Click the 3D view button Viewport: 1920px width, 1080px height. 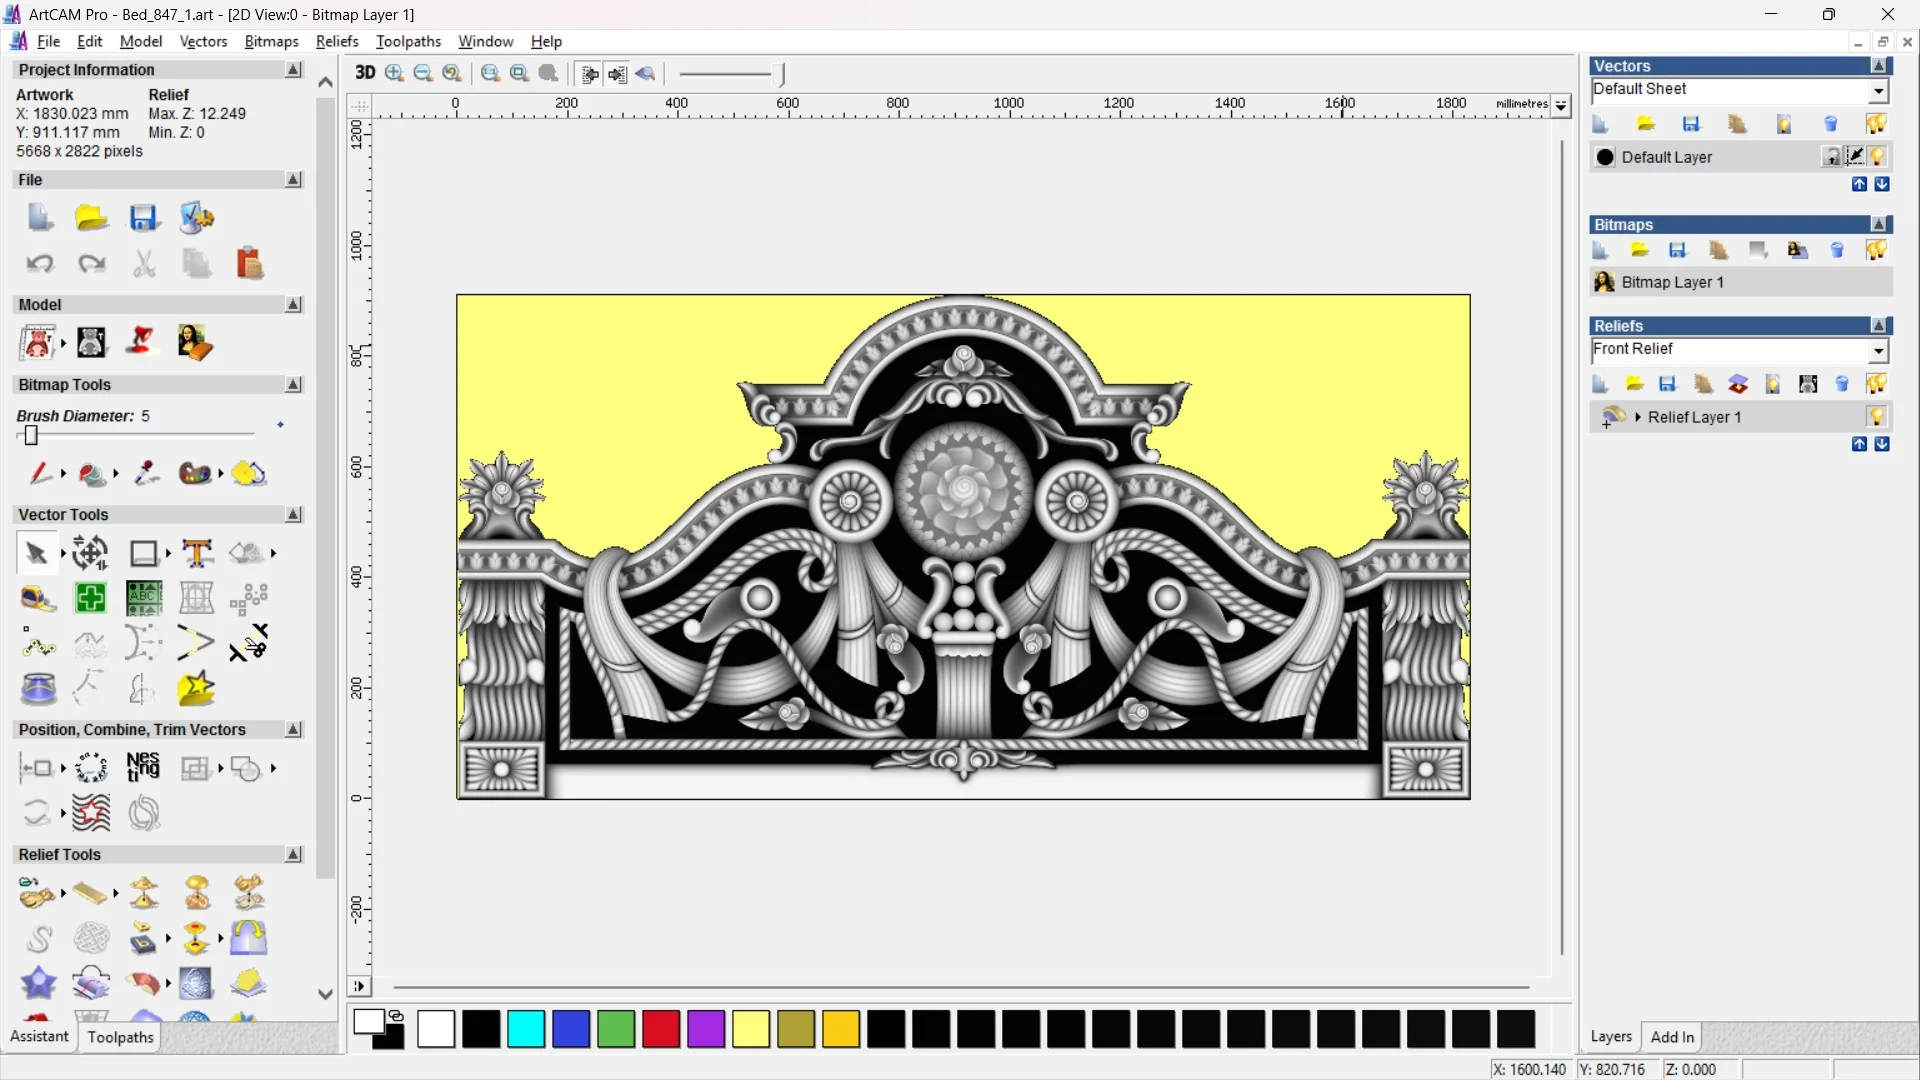coord(365,73)
